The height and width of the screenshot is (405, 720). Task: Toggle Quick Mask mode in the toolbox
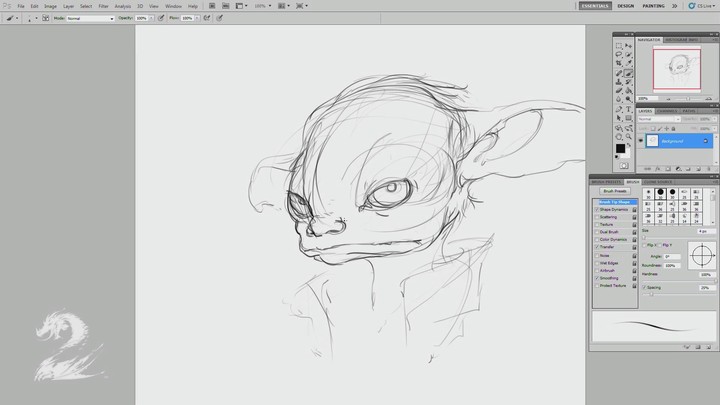[x=624, y=166]
